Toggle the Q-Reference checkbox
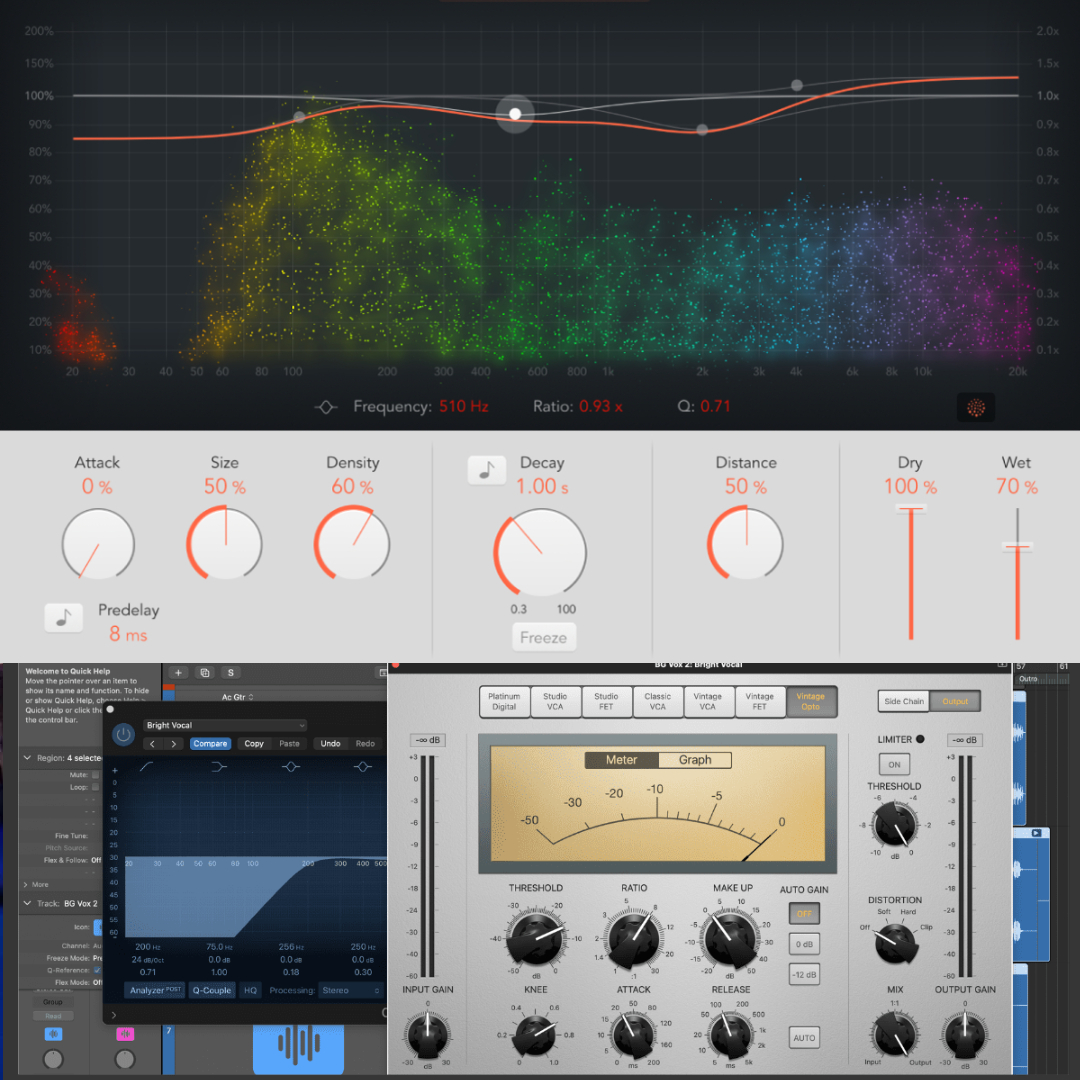The height and width of the screenshot is (1080, 1080). (96, 969)
